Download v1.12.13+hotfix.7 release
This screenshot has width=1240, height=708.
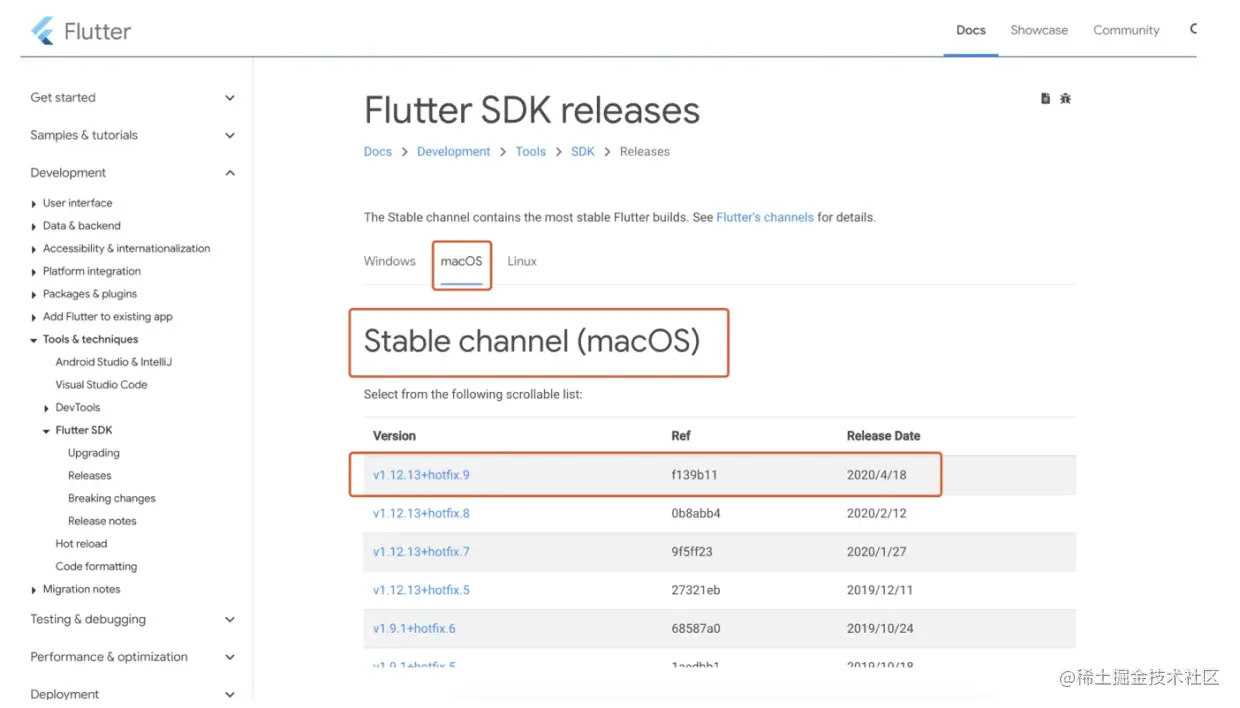421,552
